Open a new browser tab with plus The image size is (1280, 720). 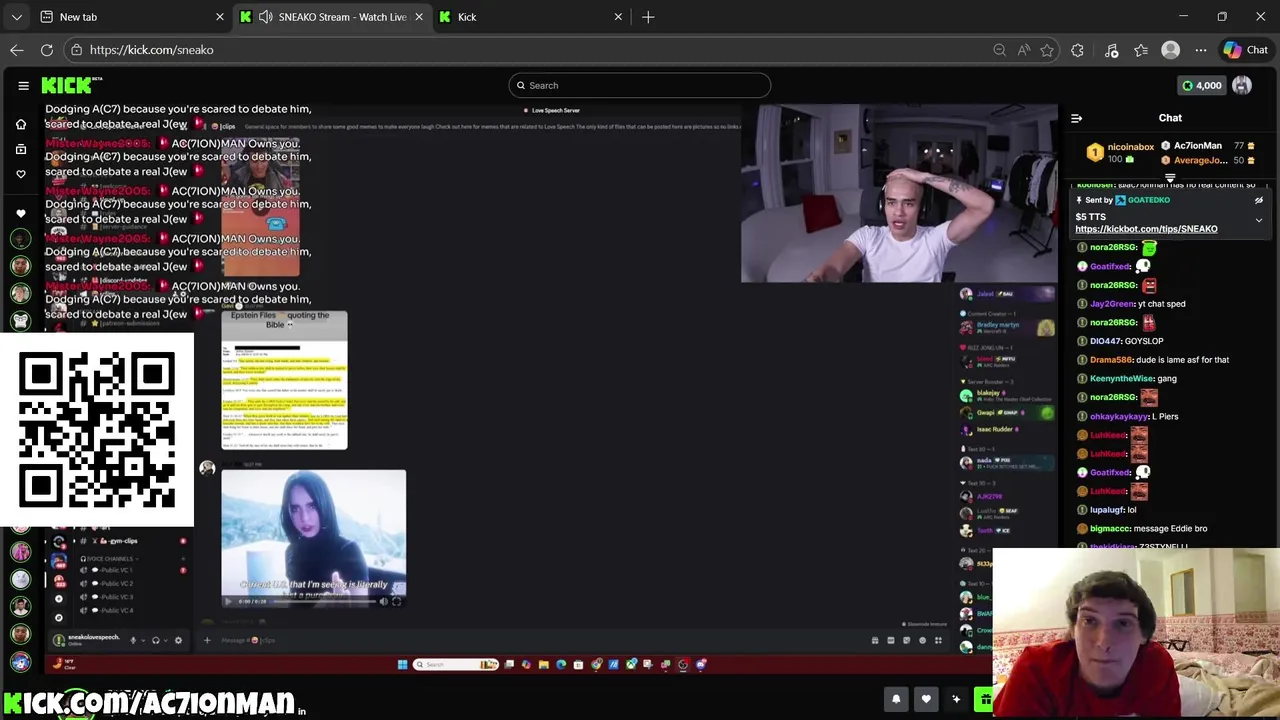pyautogui.click(x=648, y=17)
